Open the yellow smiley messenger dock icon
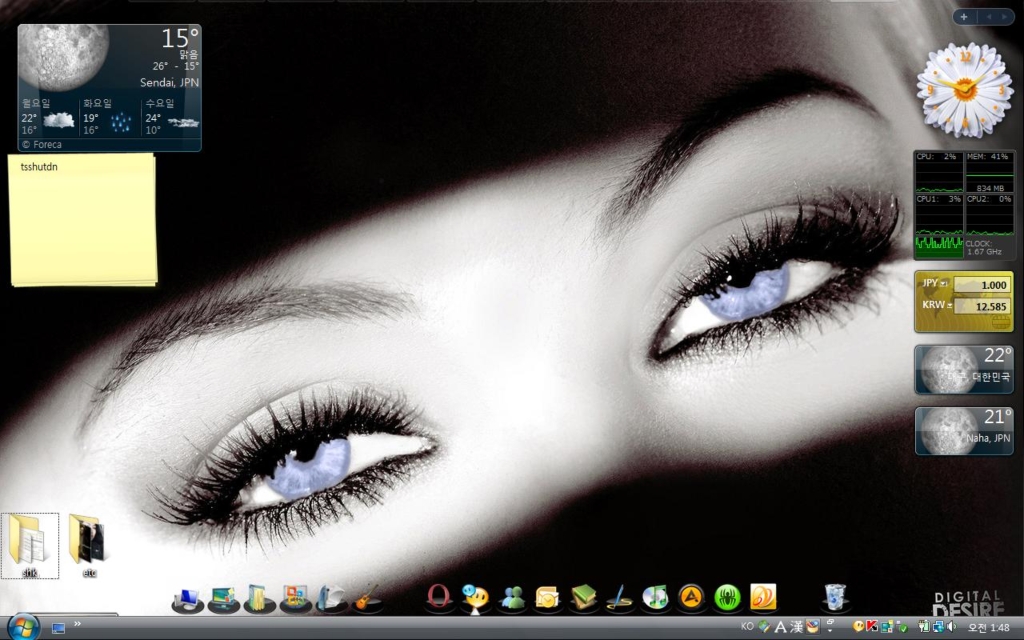The width and height of the screenshot is (1024, 640). tap(475, 599)
